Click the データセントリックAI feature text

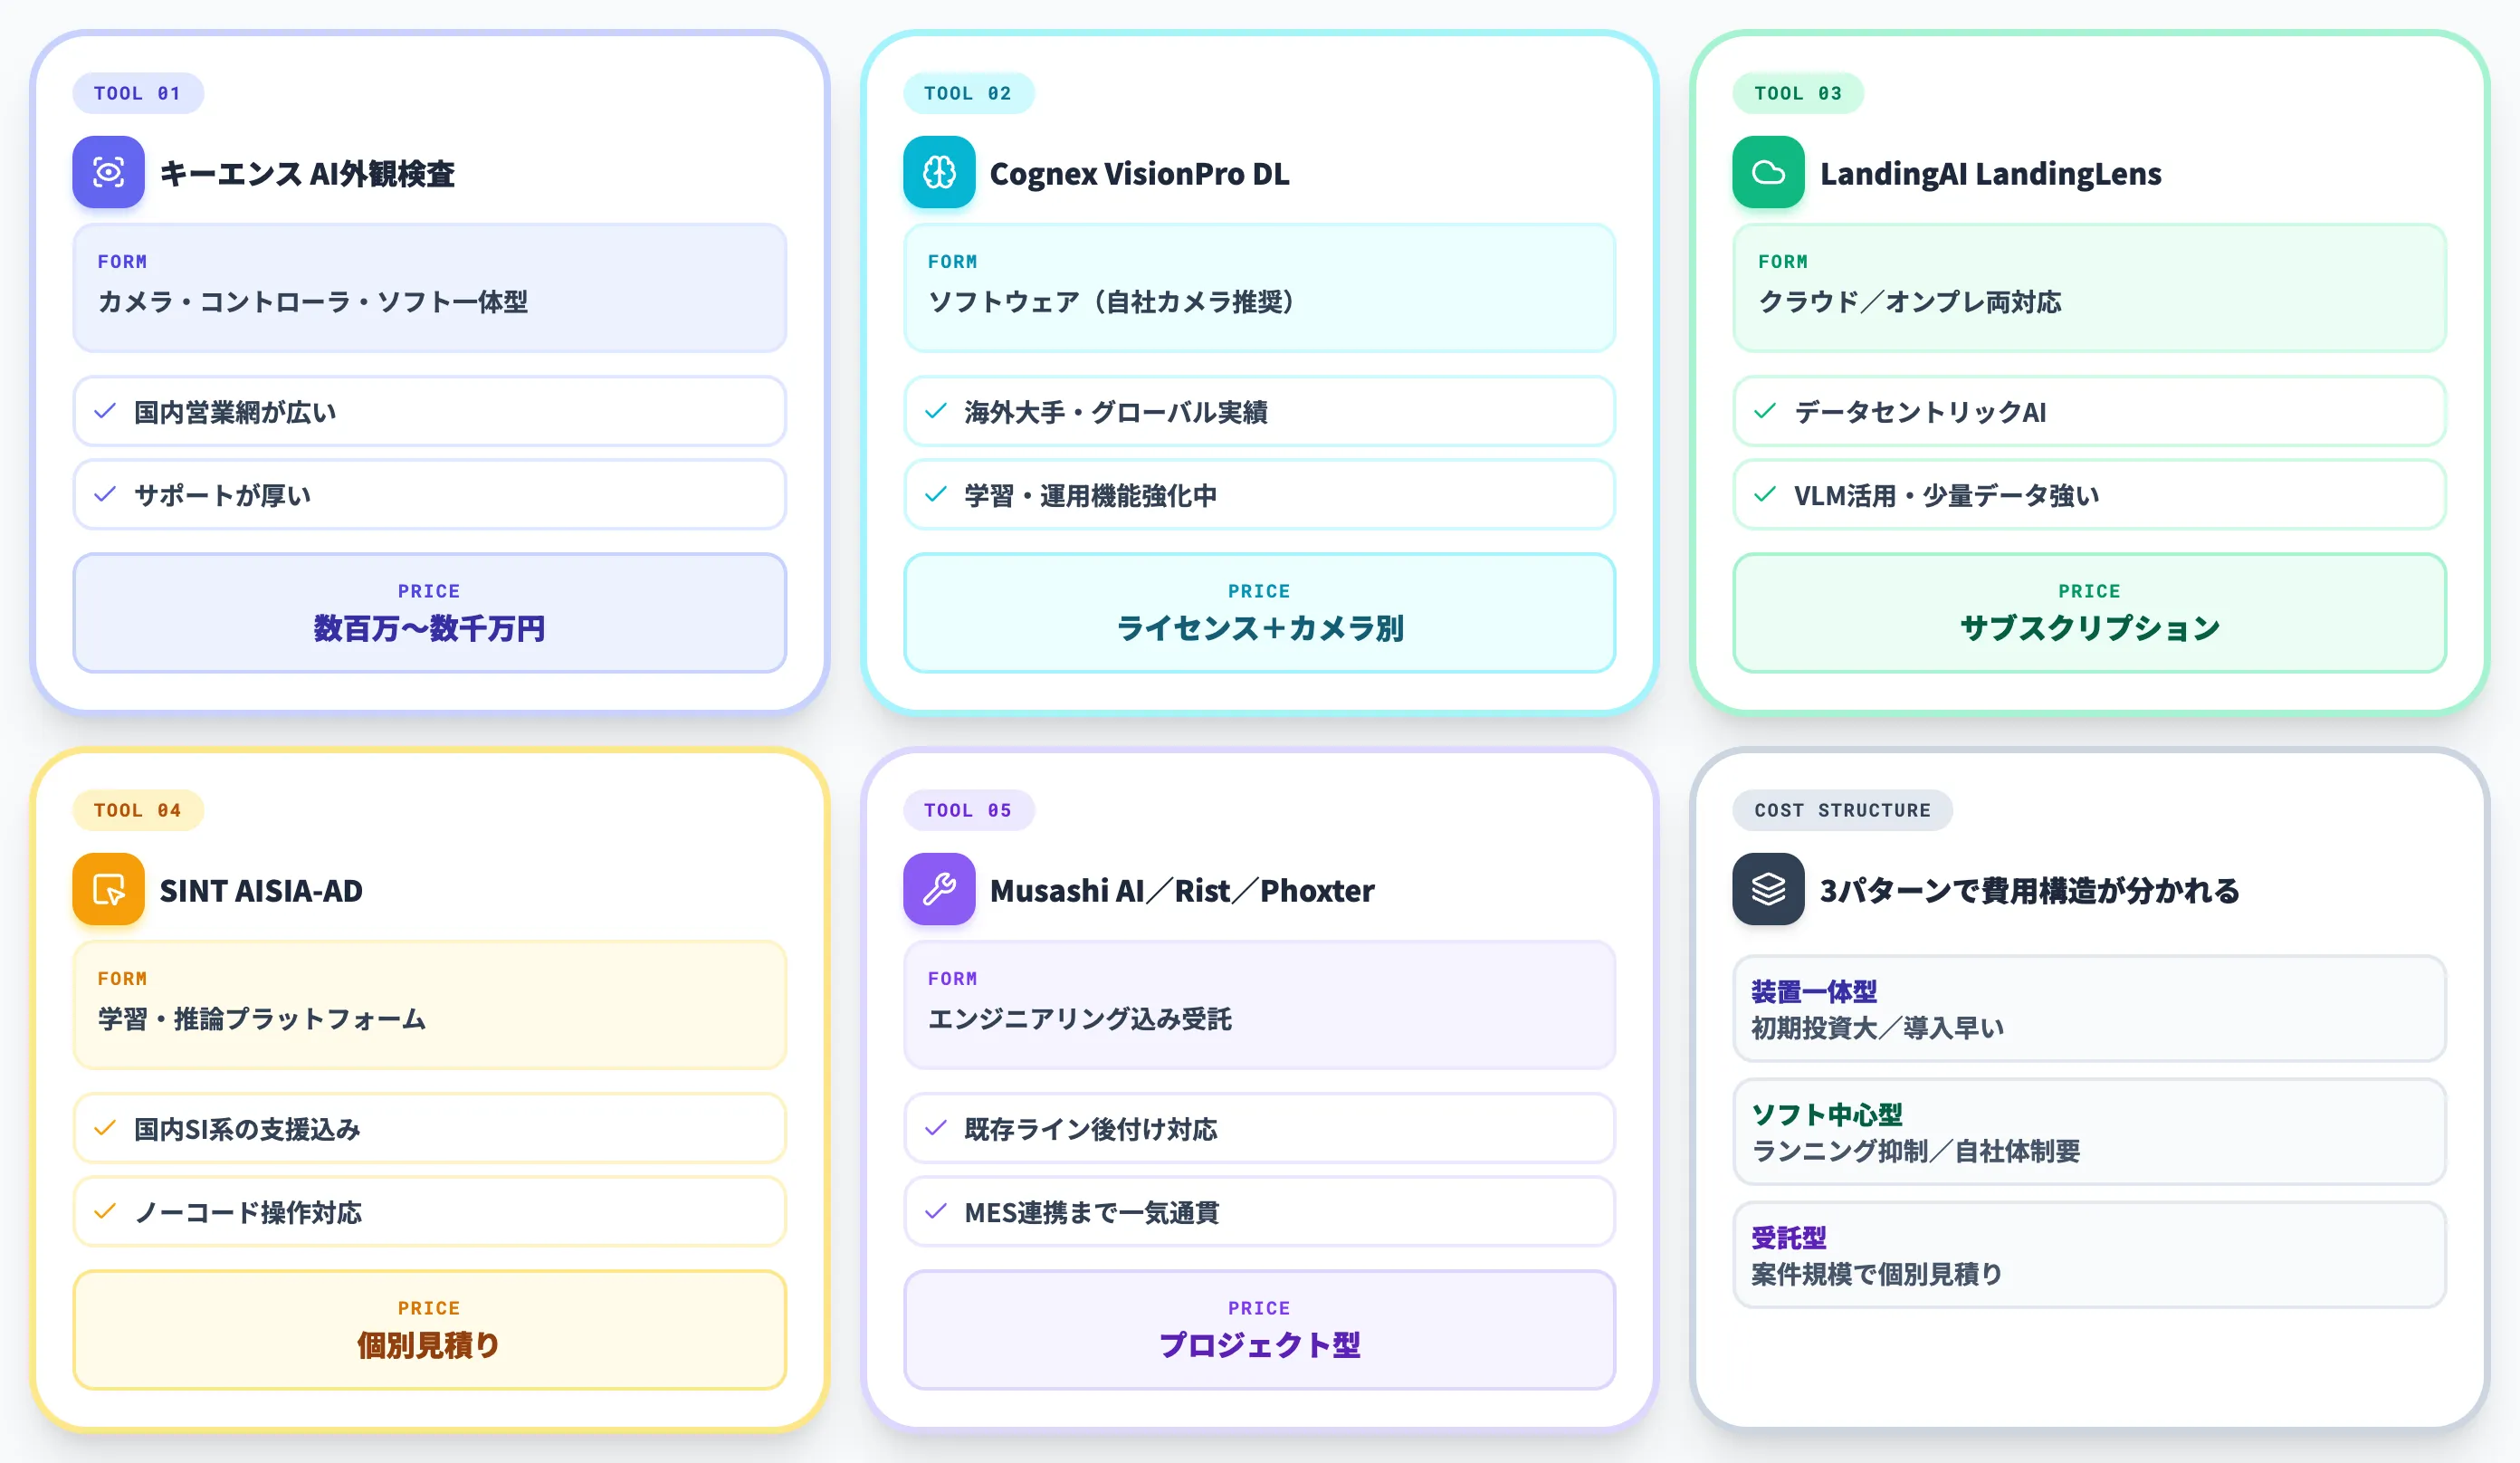[1920, 412]
